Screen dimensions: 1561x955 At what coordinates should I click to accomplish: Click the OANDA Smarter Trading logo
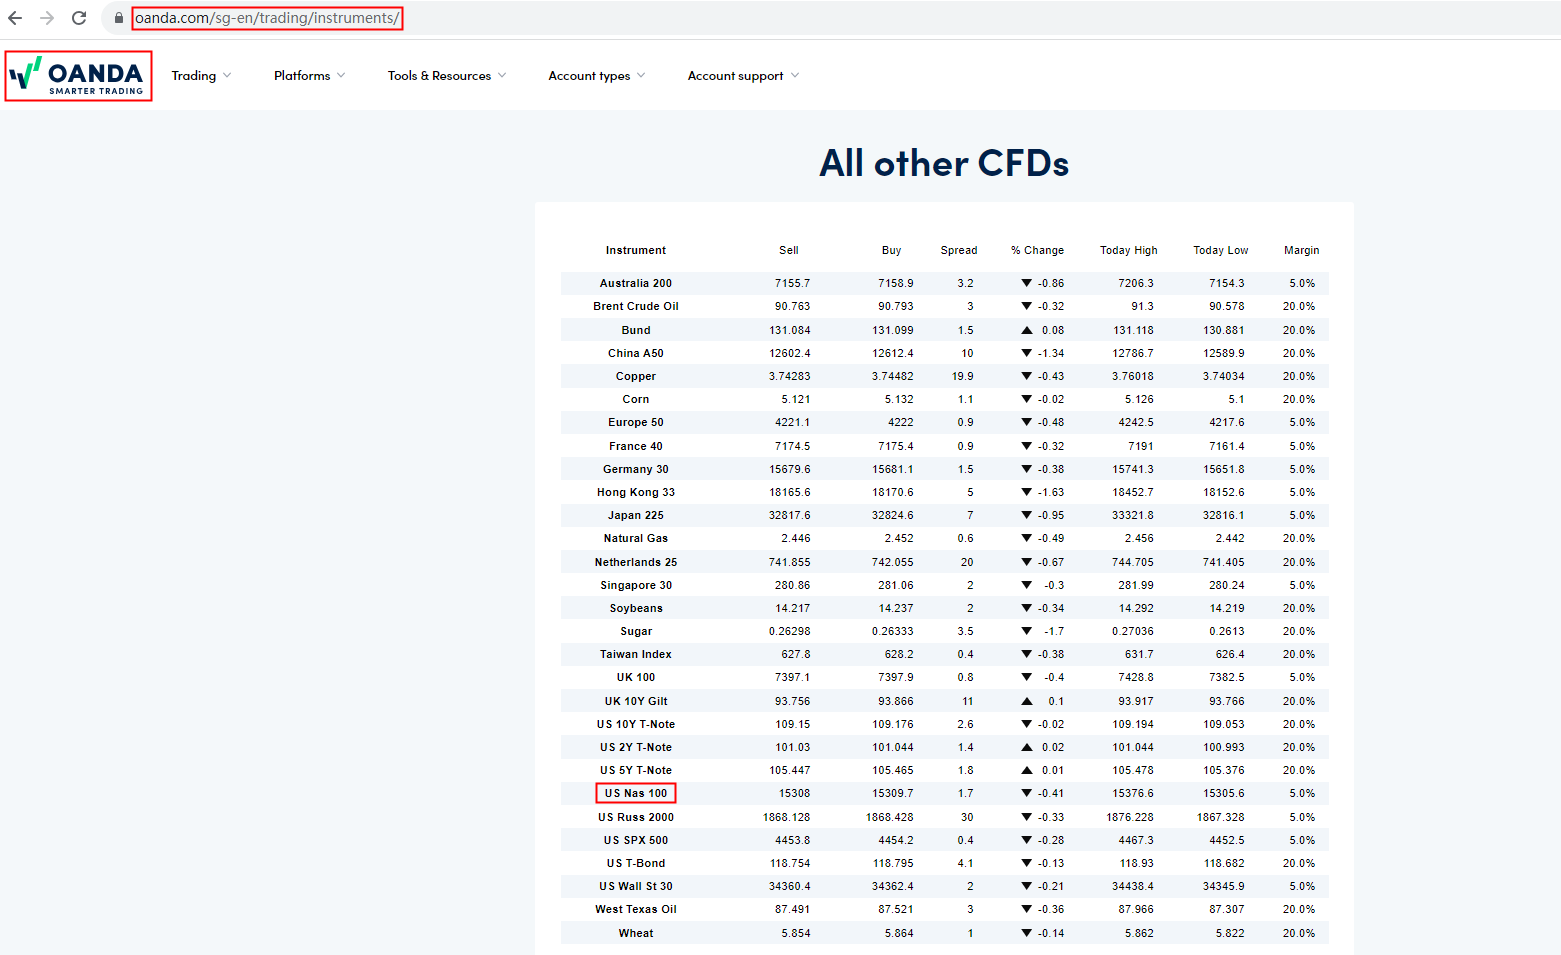(78, 76)
